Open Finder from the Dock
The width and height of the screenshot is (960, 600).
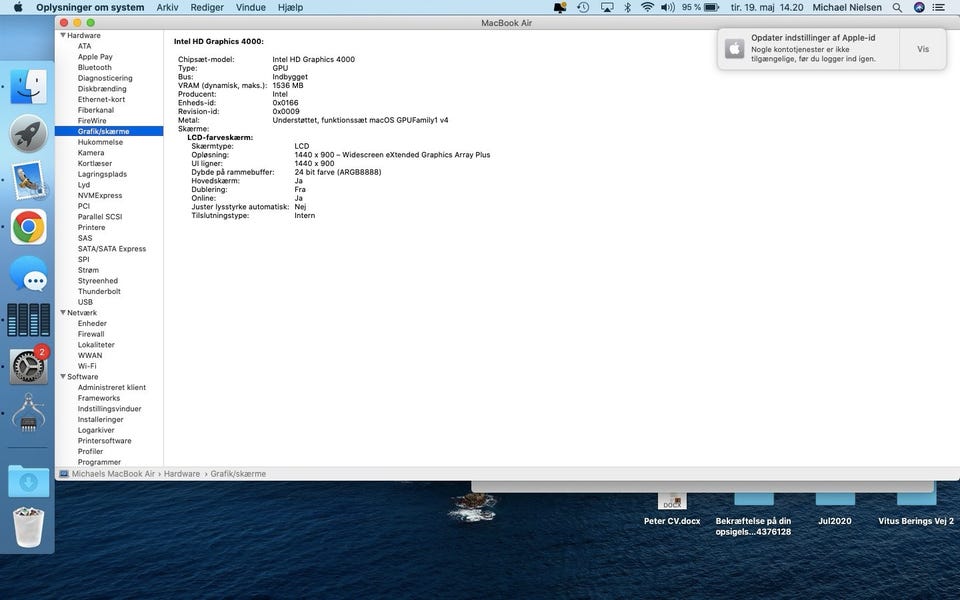[28, 87]
